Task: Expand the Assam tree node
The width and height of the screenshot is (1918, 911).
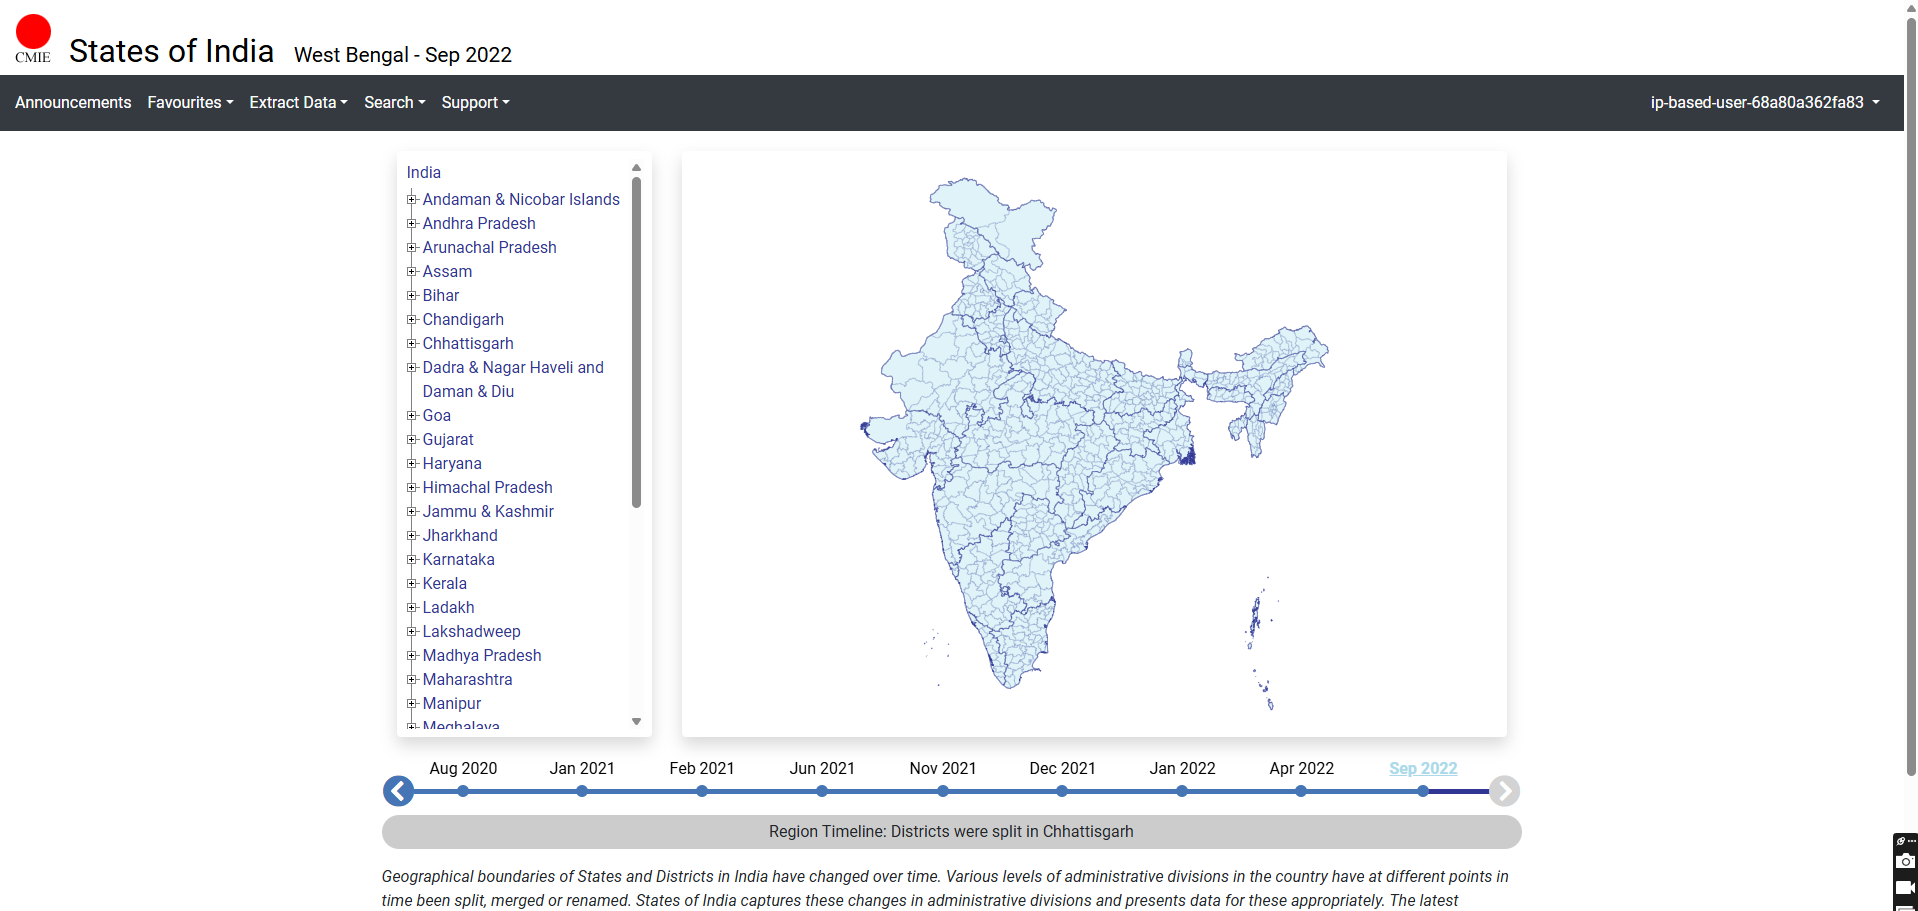Action: coord(412,272)
